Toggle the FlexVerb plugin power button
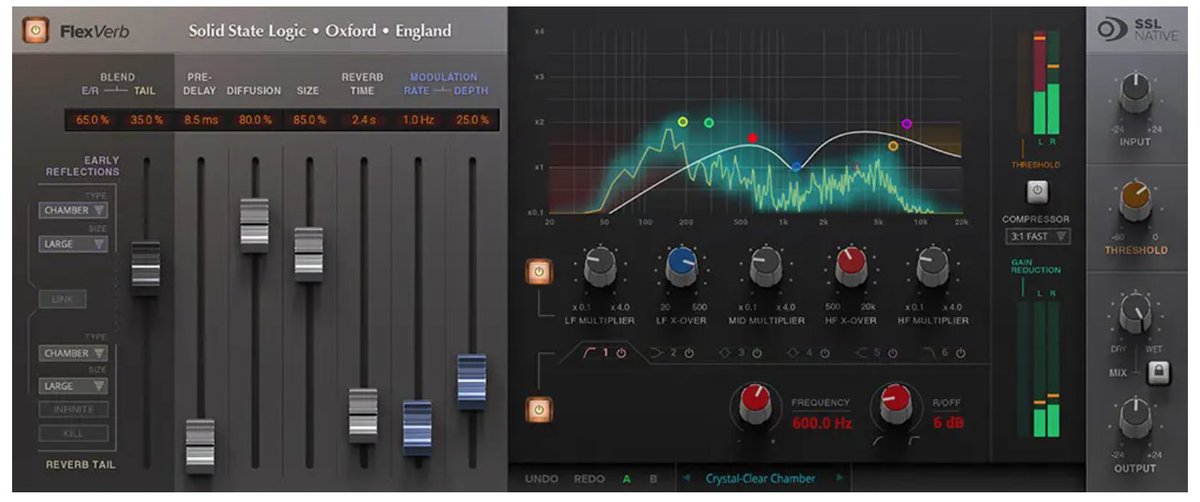The image size is (1200, 502). pyautogui.click(x=34, y=32)
